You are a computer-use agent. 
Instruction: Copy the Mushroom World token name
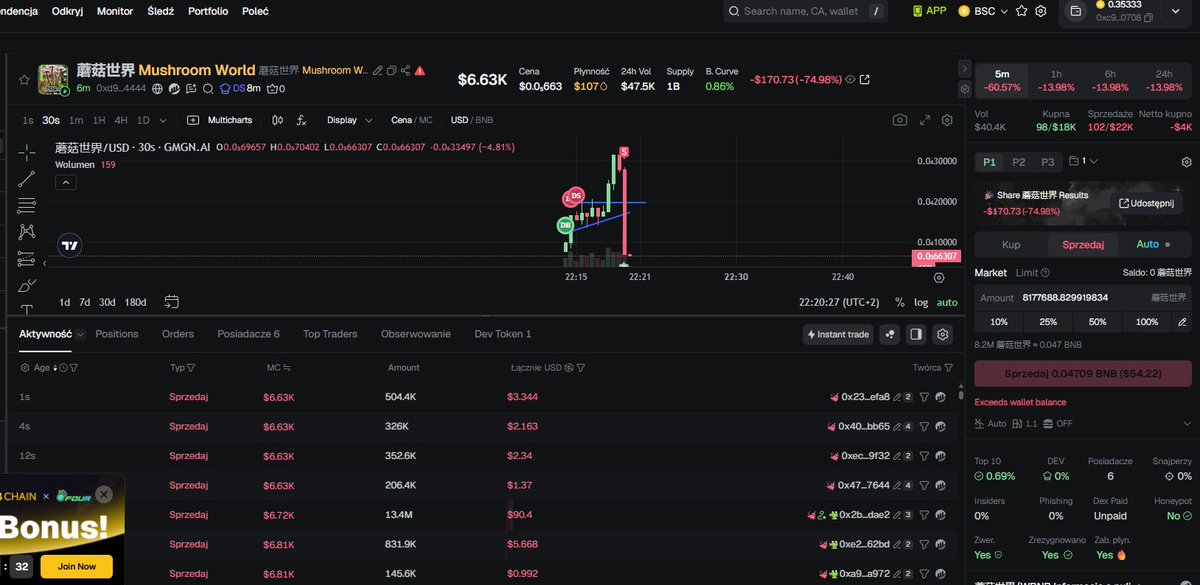392,71
